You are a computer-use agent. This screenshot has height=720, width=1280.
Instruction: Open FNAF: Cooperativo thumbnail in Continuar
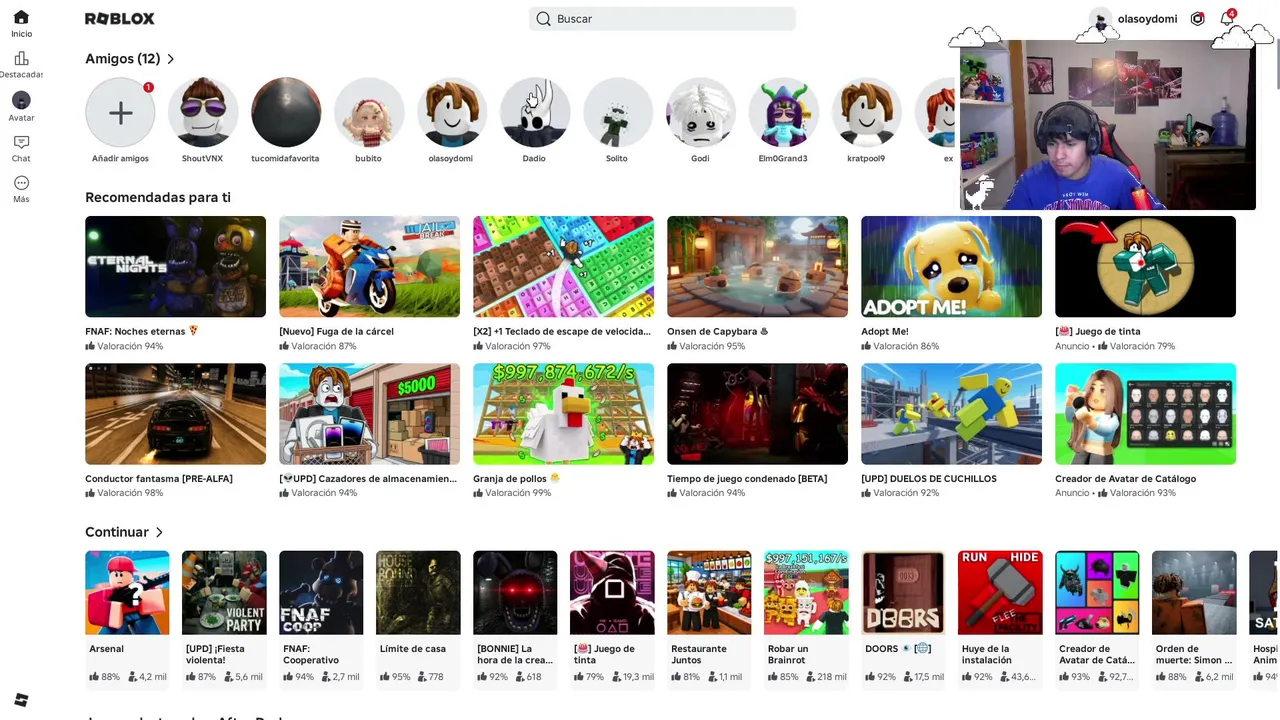click(x=321, y=592)
